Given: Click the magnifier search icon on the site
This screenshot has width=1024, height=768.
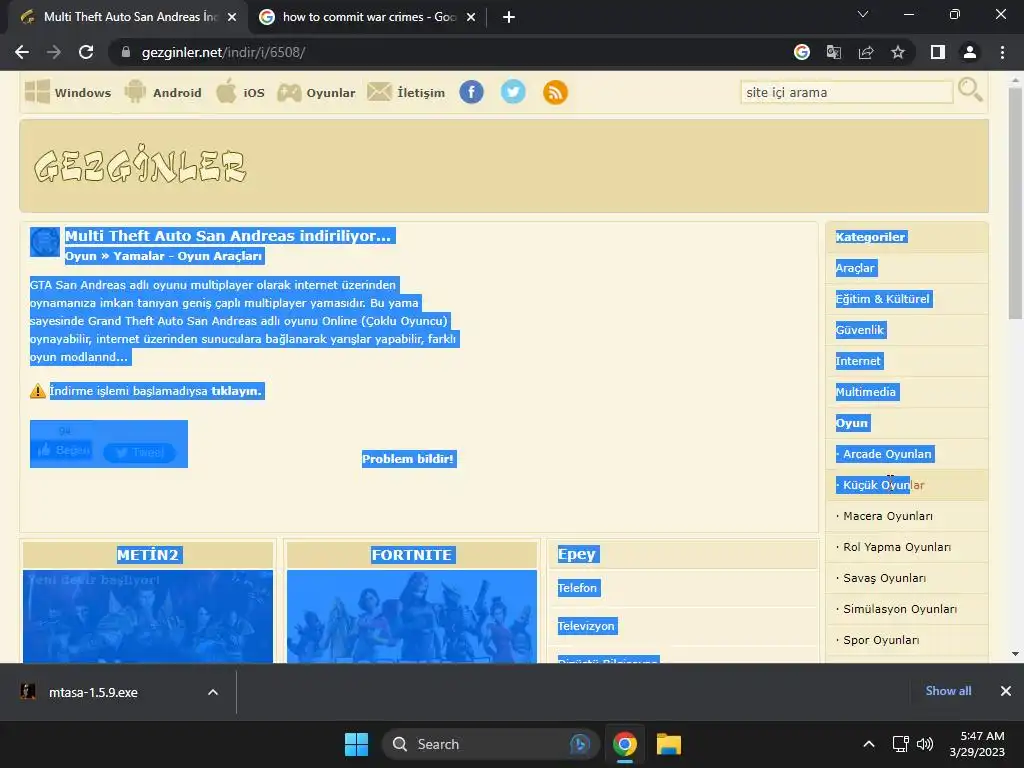Looking at the screenshot, I should point(970,90).
